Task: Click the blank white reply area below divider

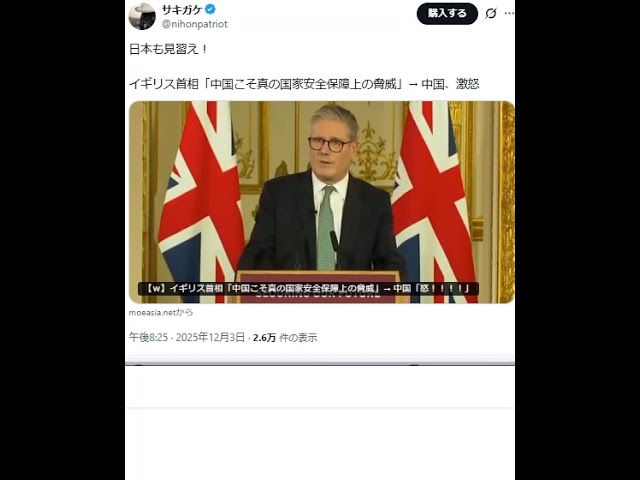Action: [320, 387]
